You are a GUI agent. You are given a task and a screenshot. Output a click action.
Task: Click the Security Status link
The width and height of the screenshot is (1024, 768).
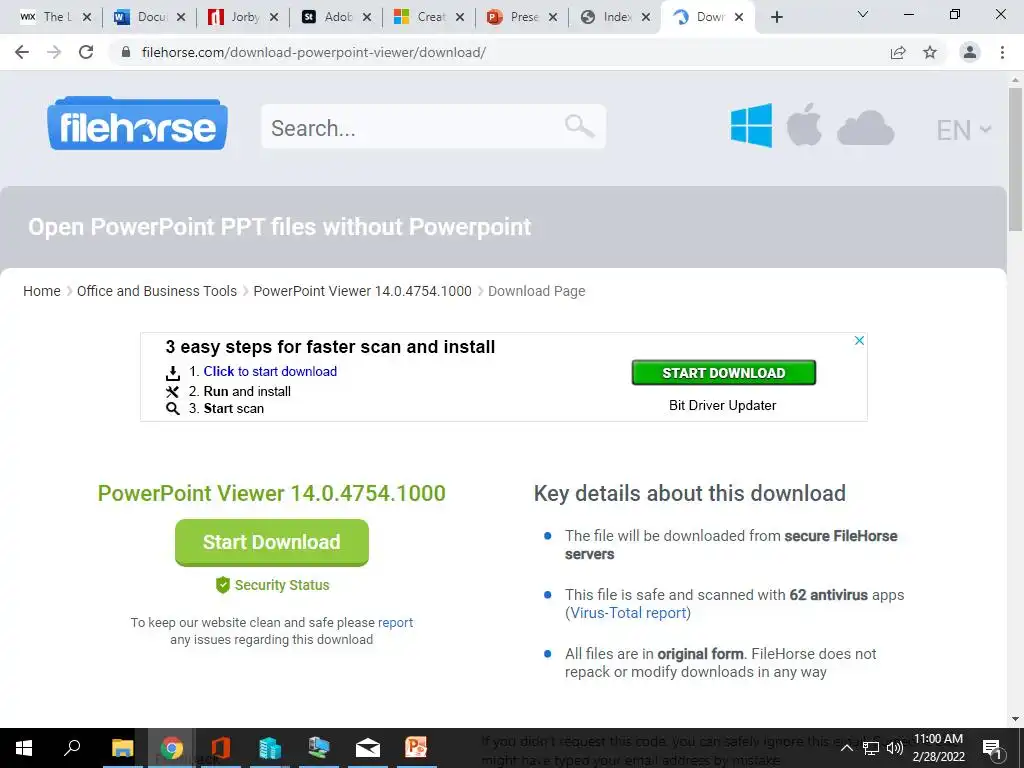(x=282, y=585)
